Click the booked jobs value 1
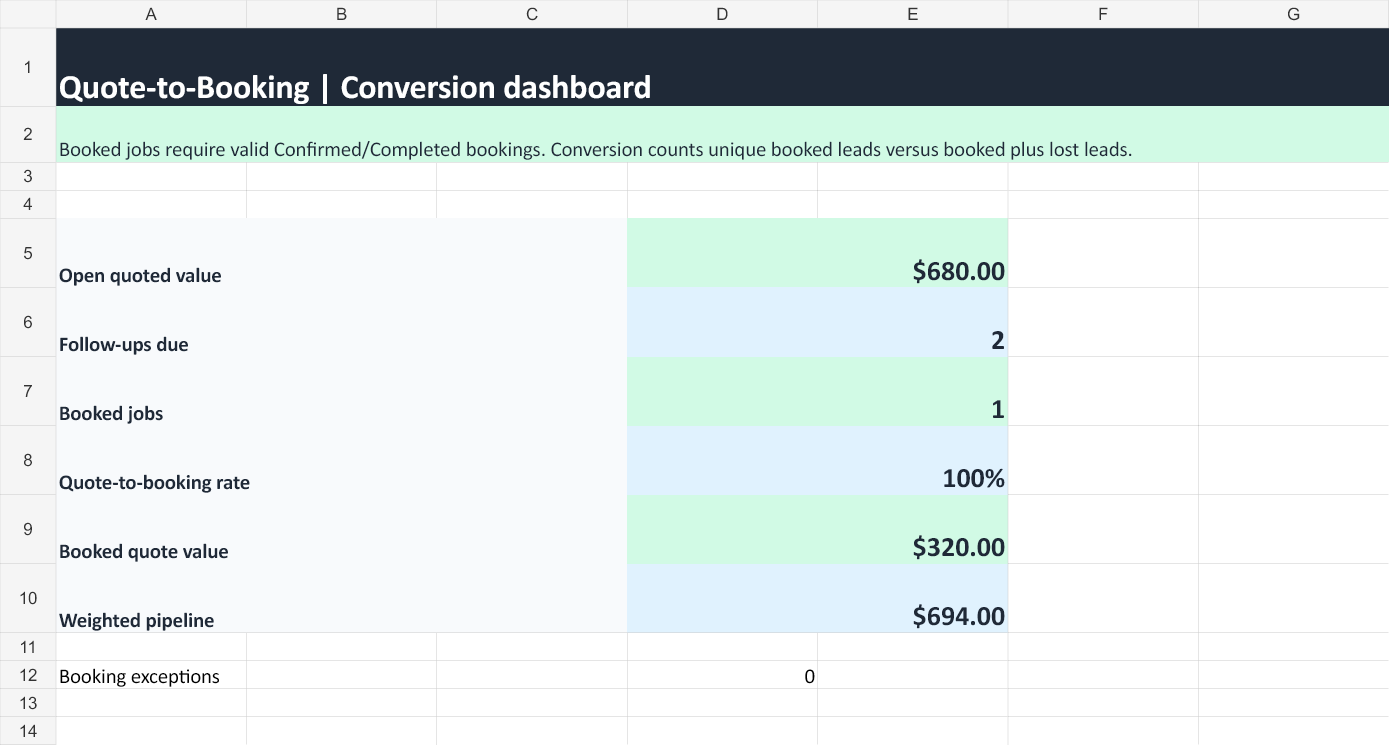The width and height of the screenshot is (1389, 745). tap(817, 391)
